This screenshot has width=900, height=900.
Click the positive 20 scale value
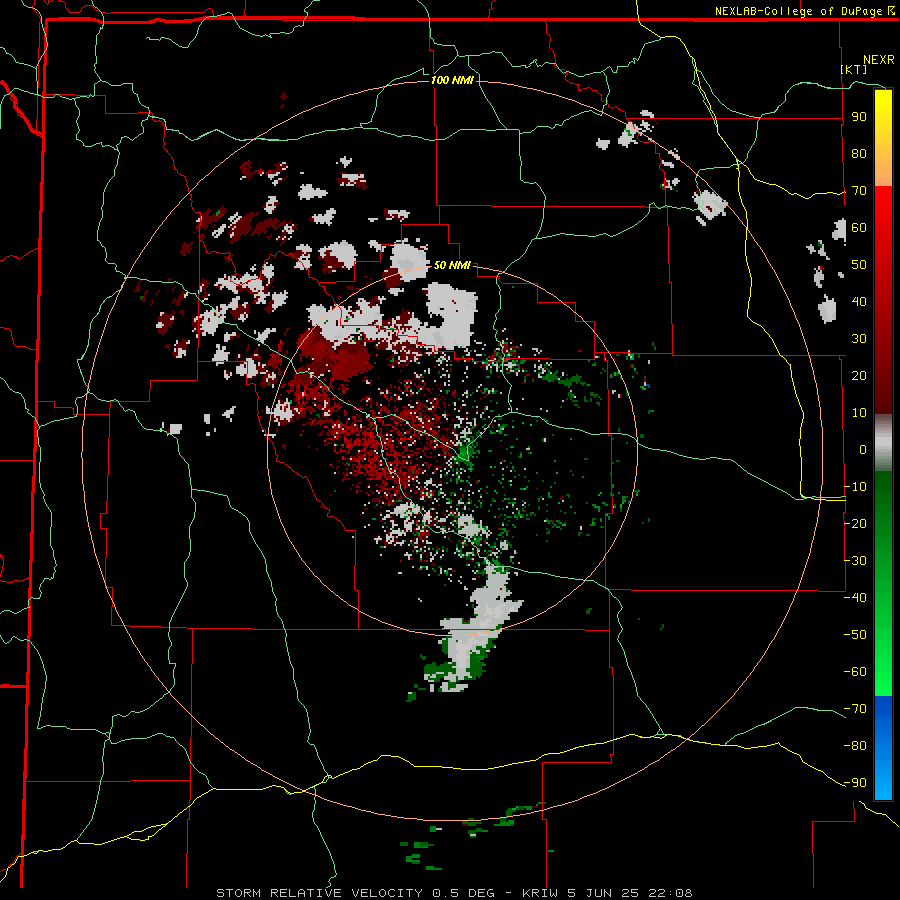click(x=859, y=375)
